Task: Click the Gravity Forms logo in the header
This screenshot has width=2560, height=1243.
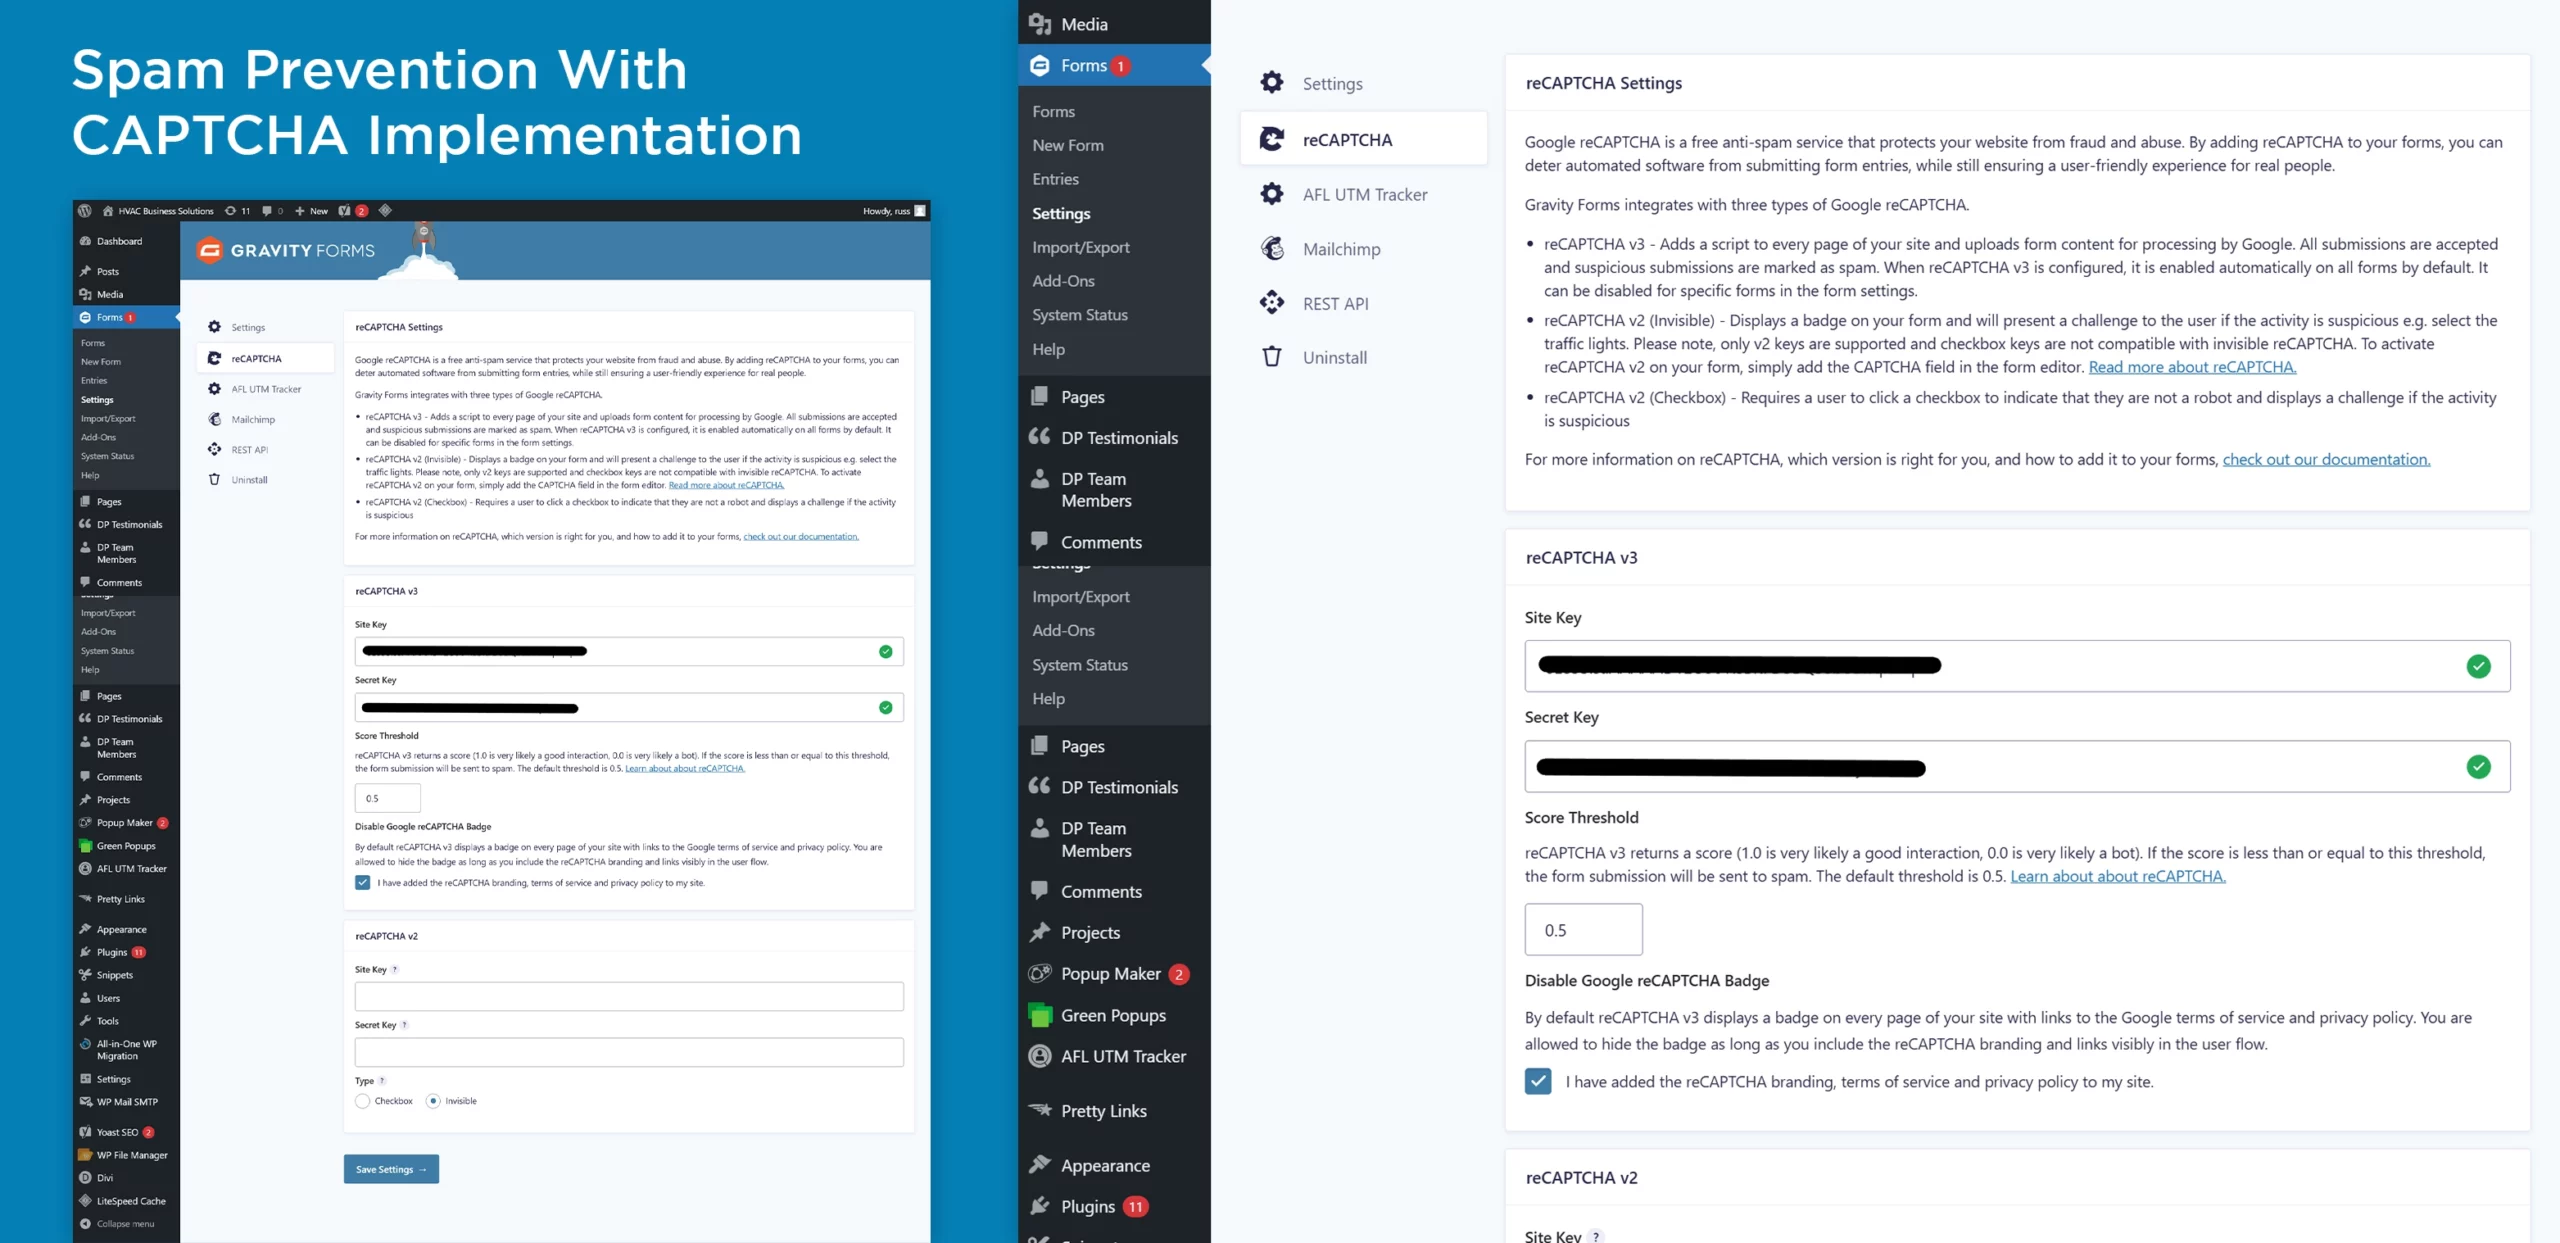Action: (286, 250)
